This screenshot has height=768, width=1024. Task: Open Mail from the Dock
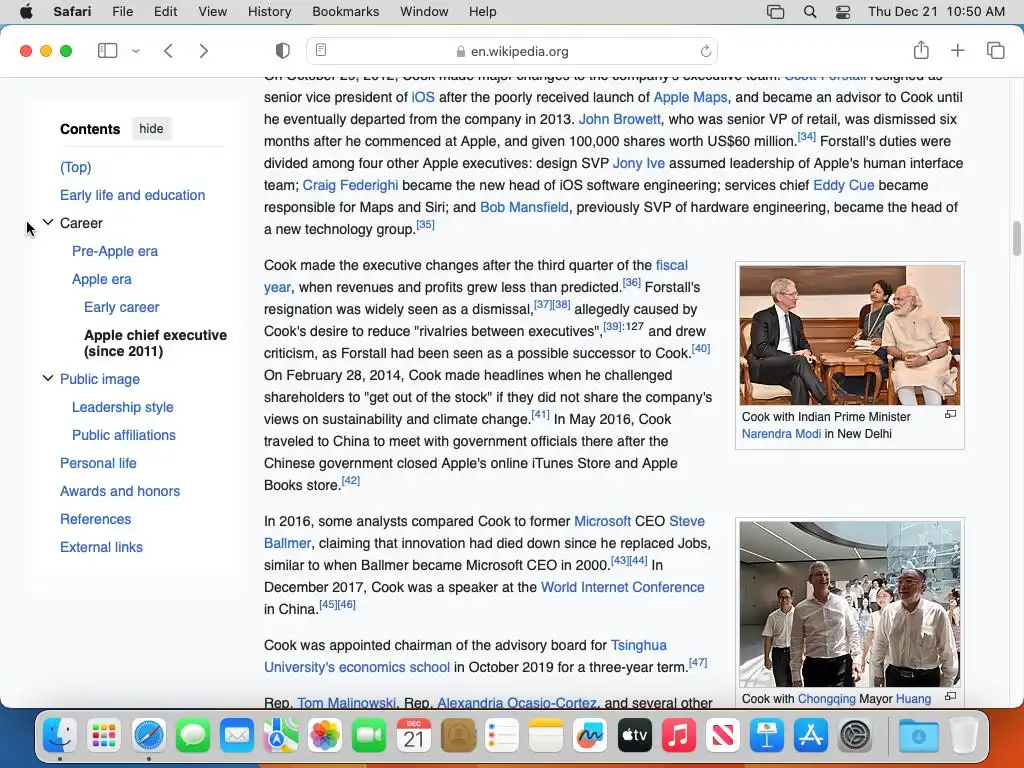pos(236,736)
